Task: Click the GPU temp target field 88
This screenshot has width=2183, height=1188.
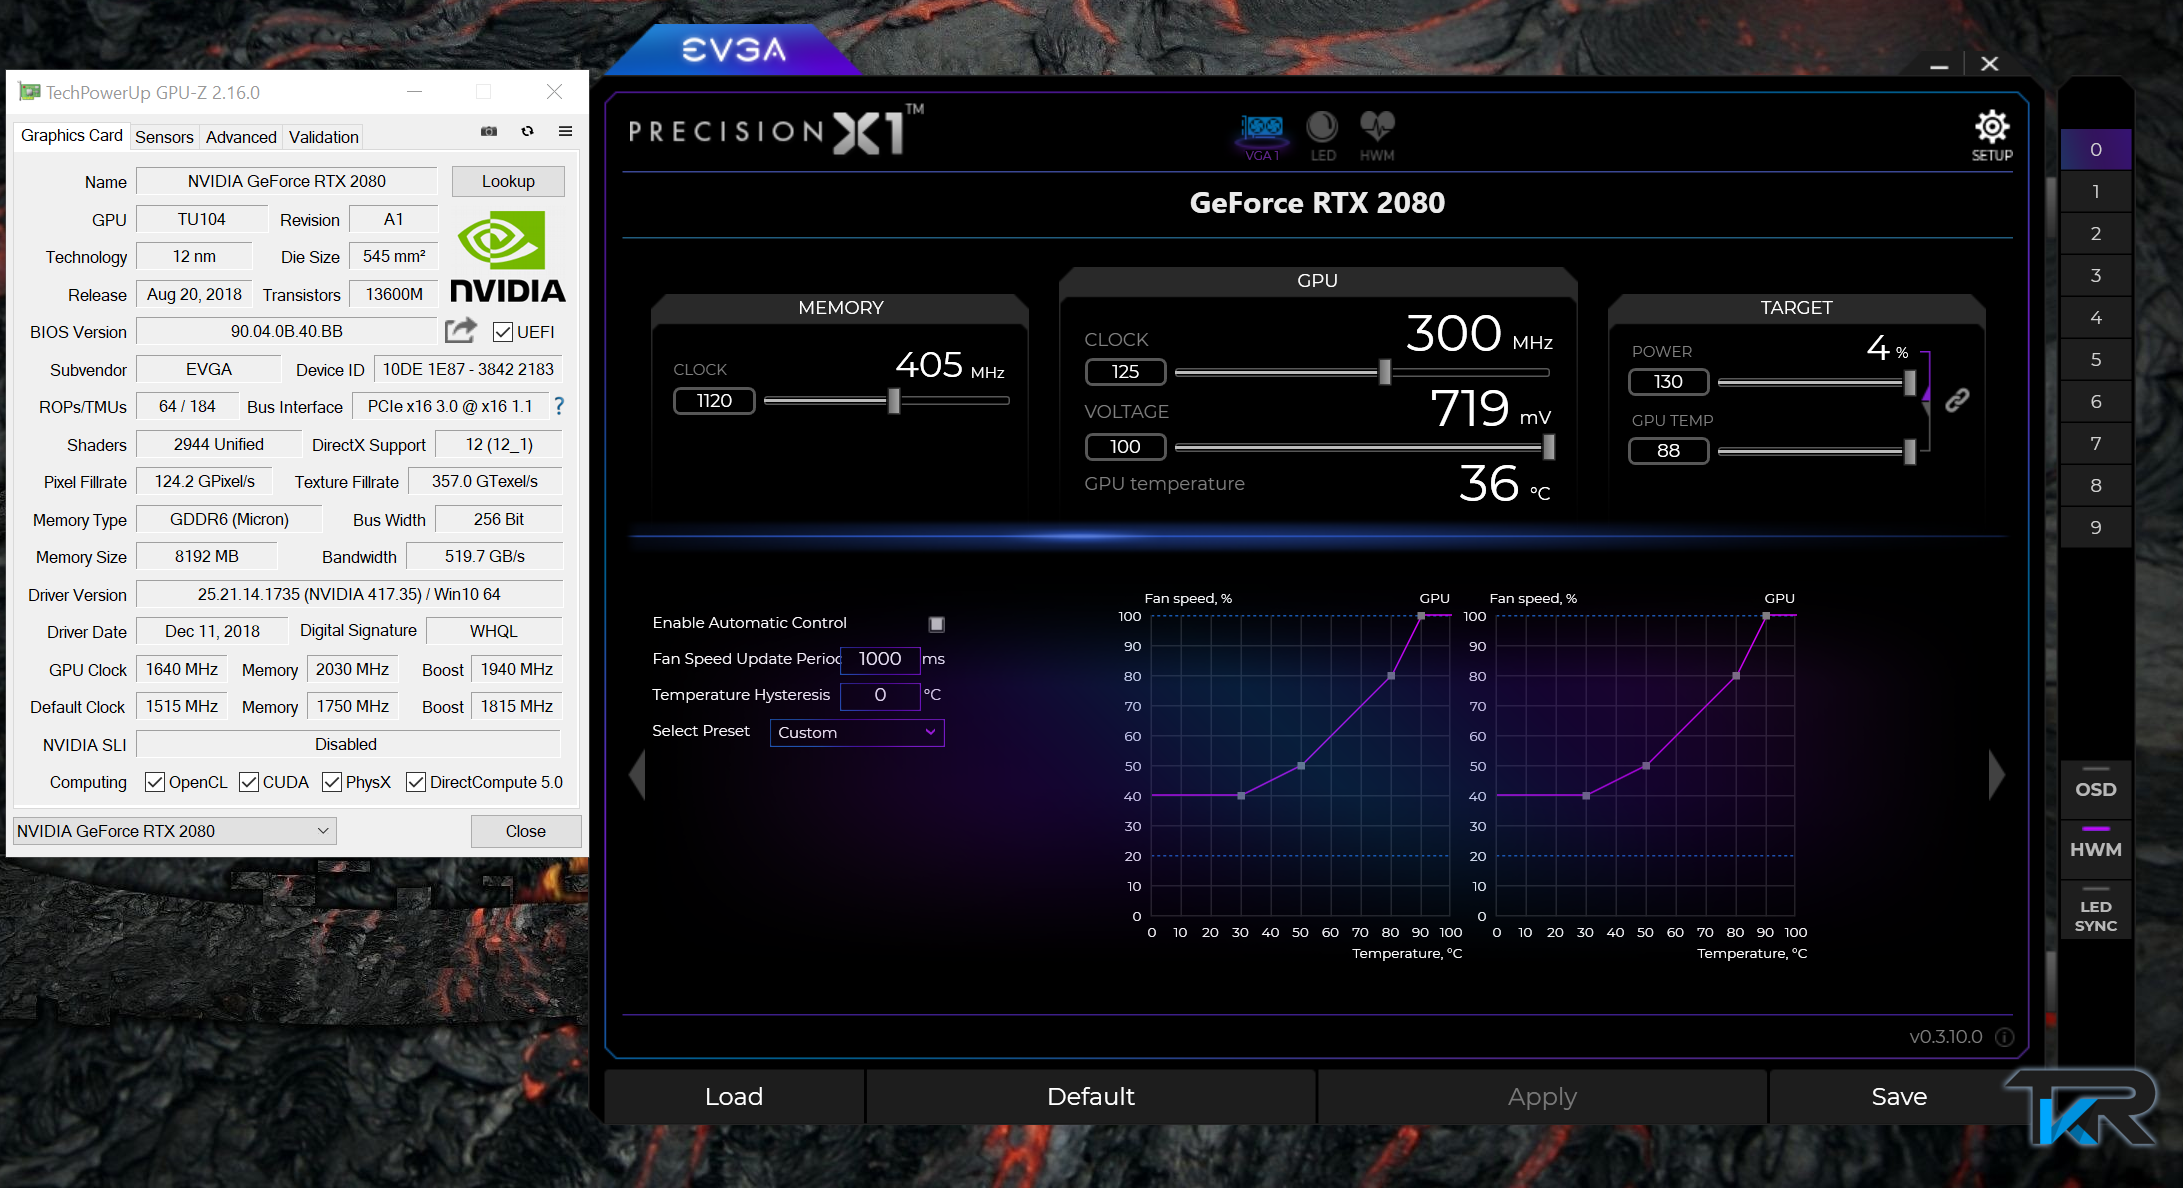Action: [x=1668, y=451]
